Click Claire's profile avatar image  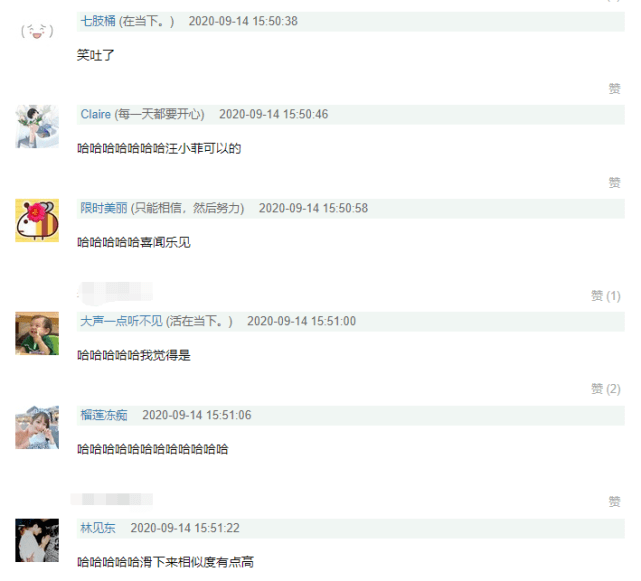pos(37,127)
